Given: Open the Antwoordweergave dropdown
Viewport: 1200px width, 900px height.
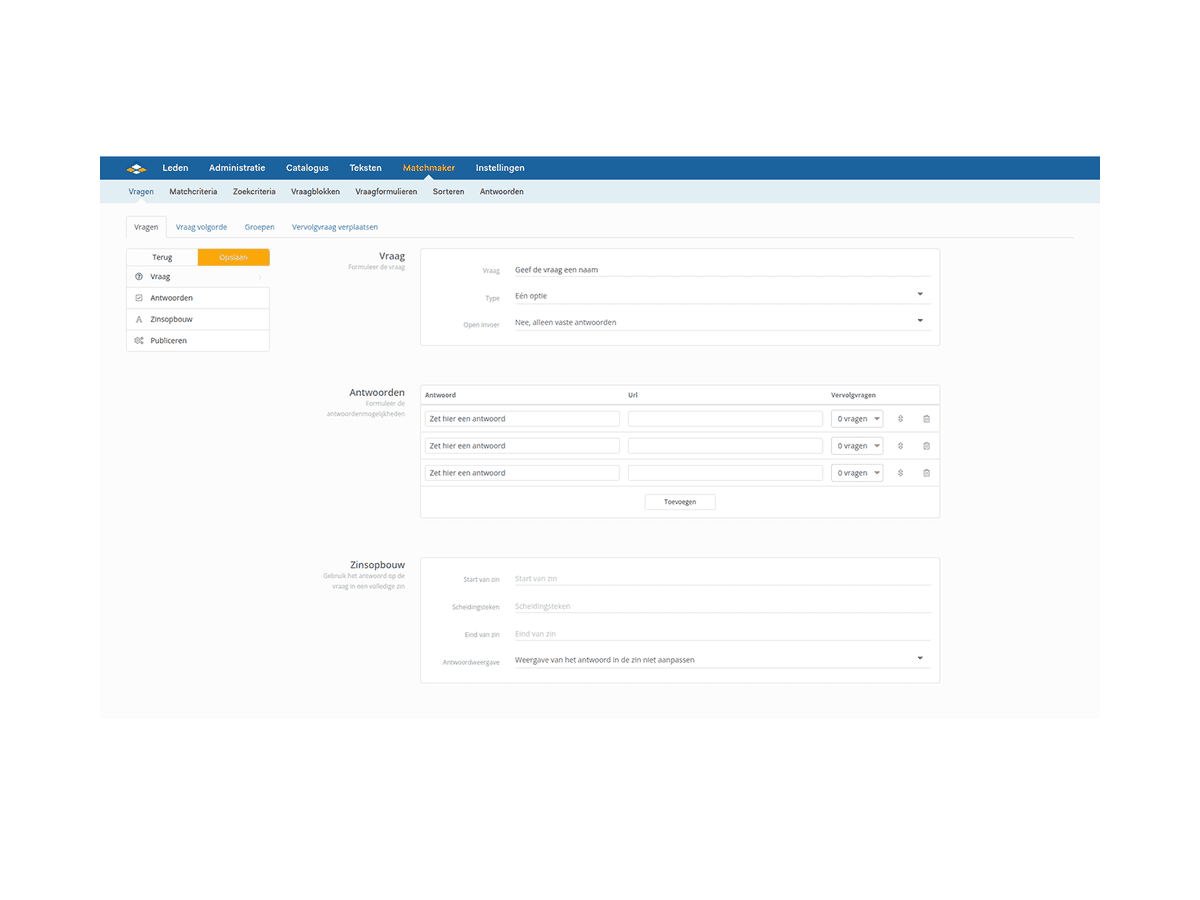Looking at the screenshot, I should coord(722,660).
